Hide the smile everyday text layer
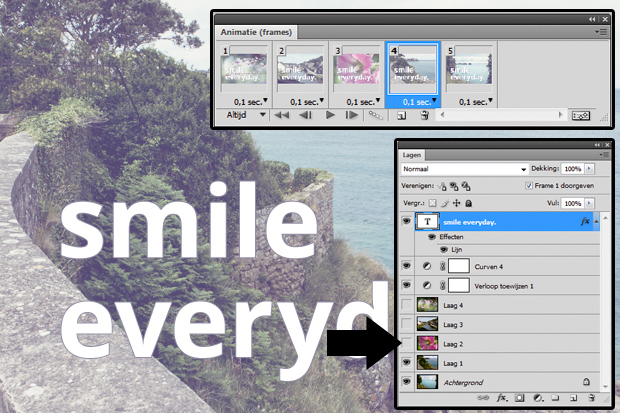This screenshot has height=413, width=620. coord(406,221)
